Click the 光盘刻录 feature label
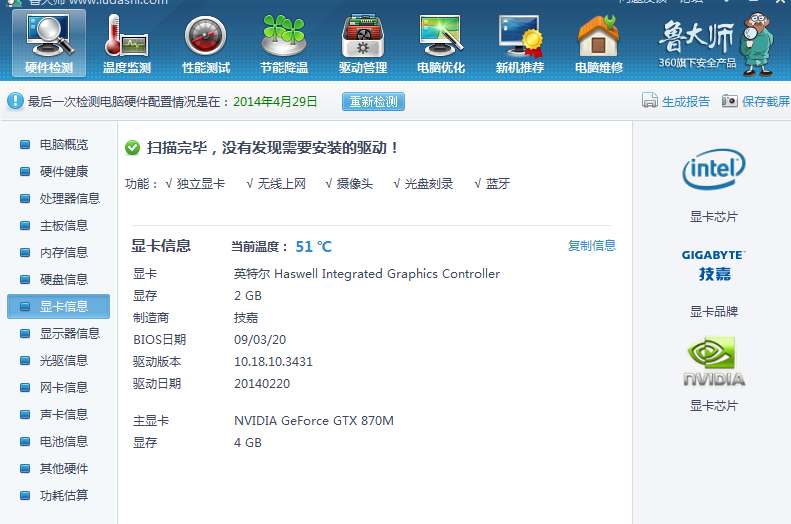Image resolution: width=791 pixels, height=524 pixels. pos(429,184)
